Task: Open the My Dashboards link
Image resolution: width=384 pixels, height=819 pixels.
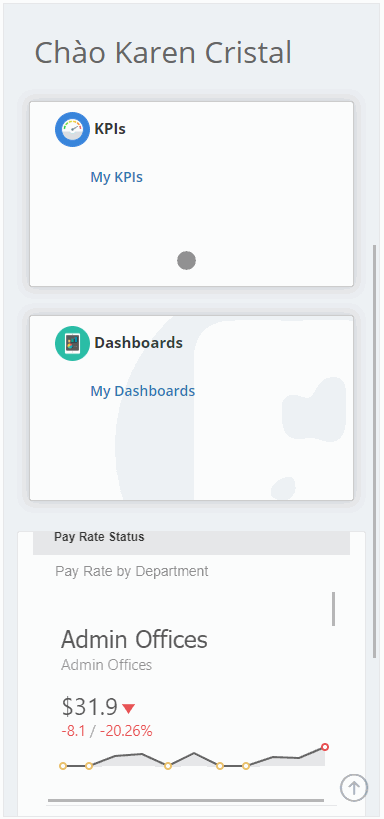Action: coord(143,391)
